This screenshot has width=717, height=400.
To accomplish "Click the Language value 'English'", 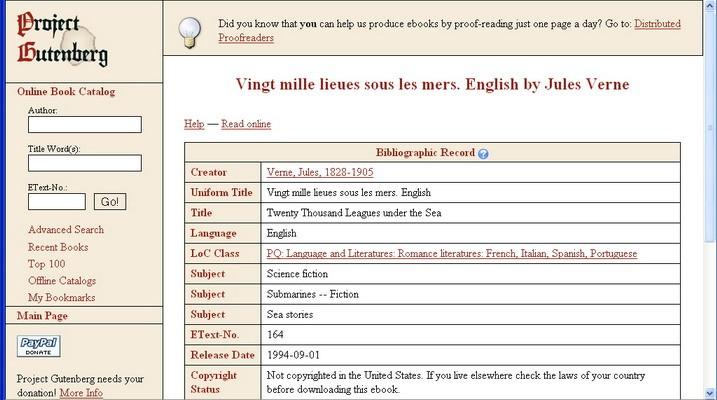I will click(281, 234).
